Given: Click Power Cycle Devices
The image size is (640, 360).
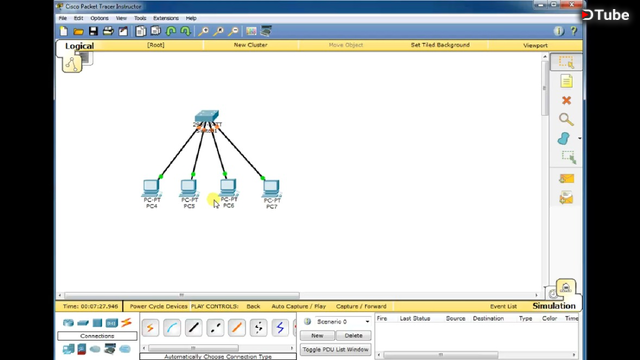Looking at the screenshot, I should (158, 306).
